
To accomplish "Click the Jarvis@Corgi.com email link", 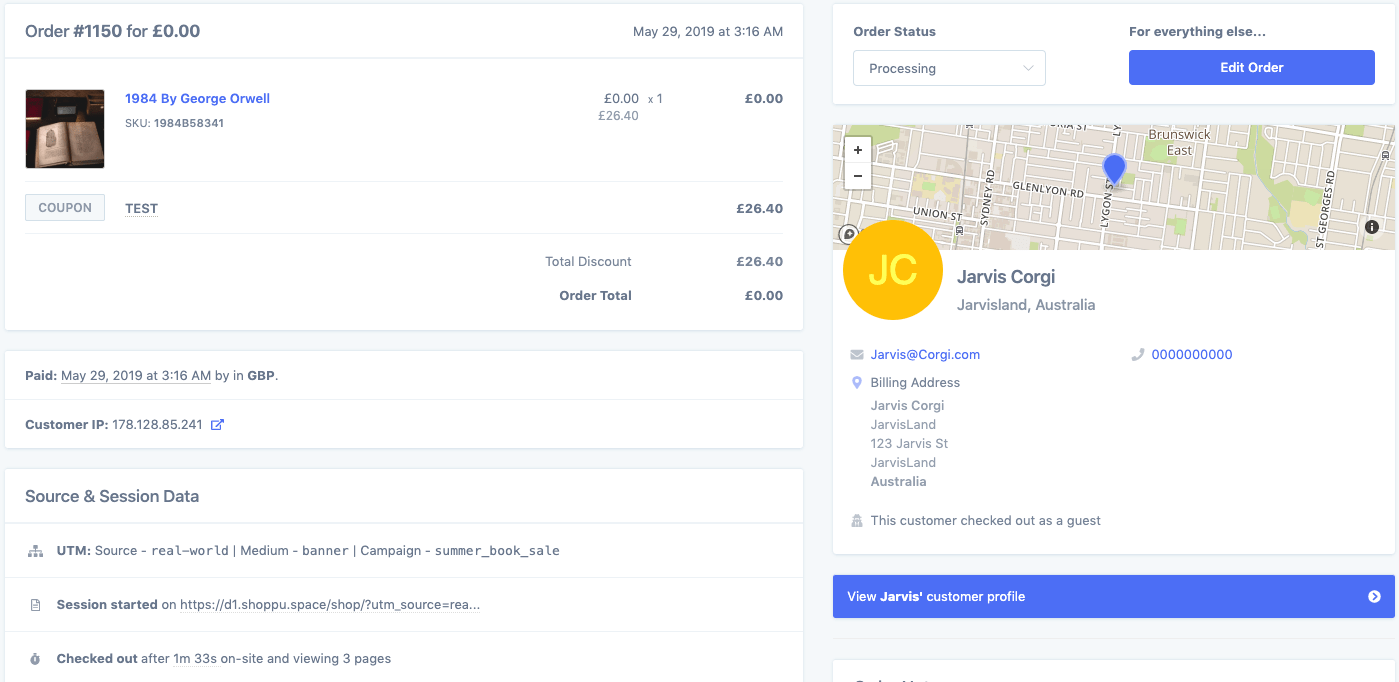I will [925, 355].
